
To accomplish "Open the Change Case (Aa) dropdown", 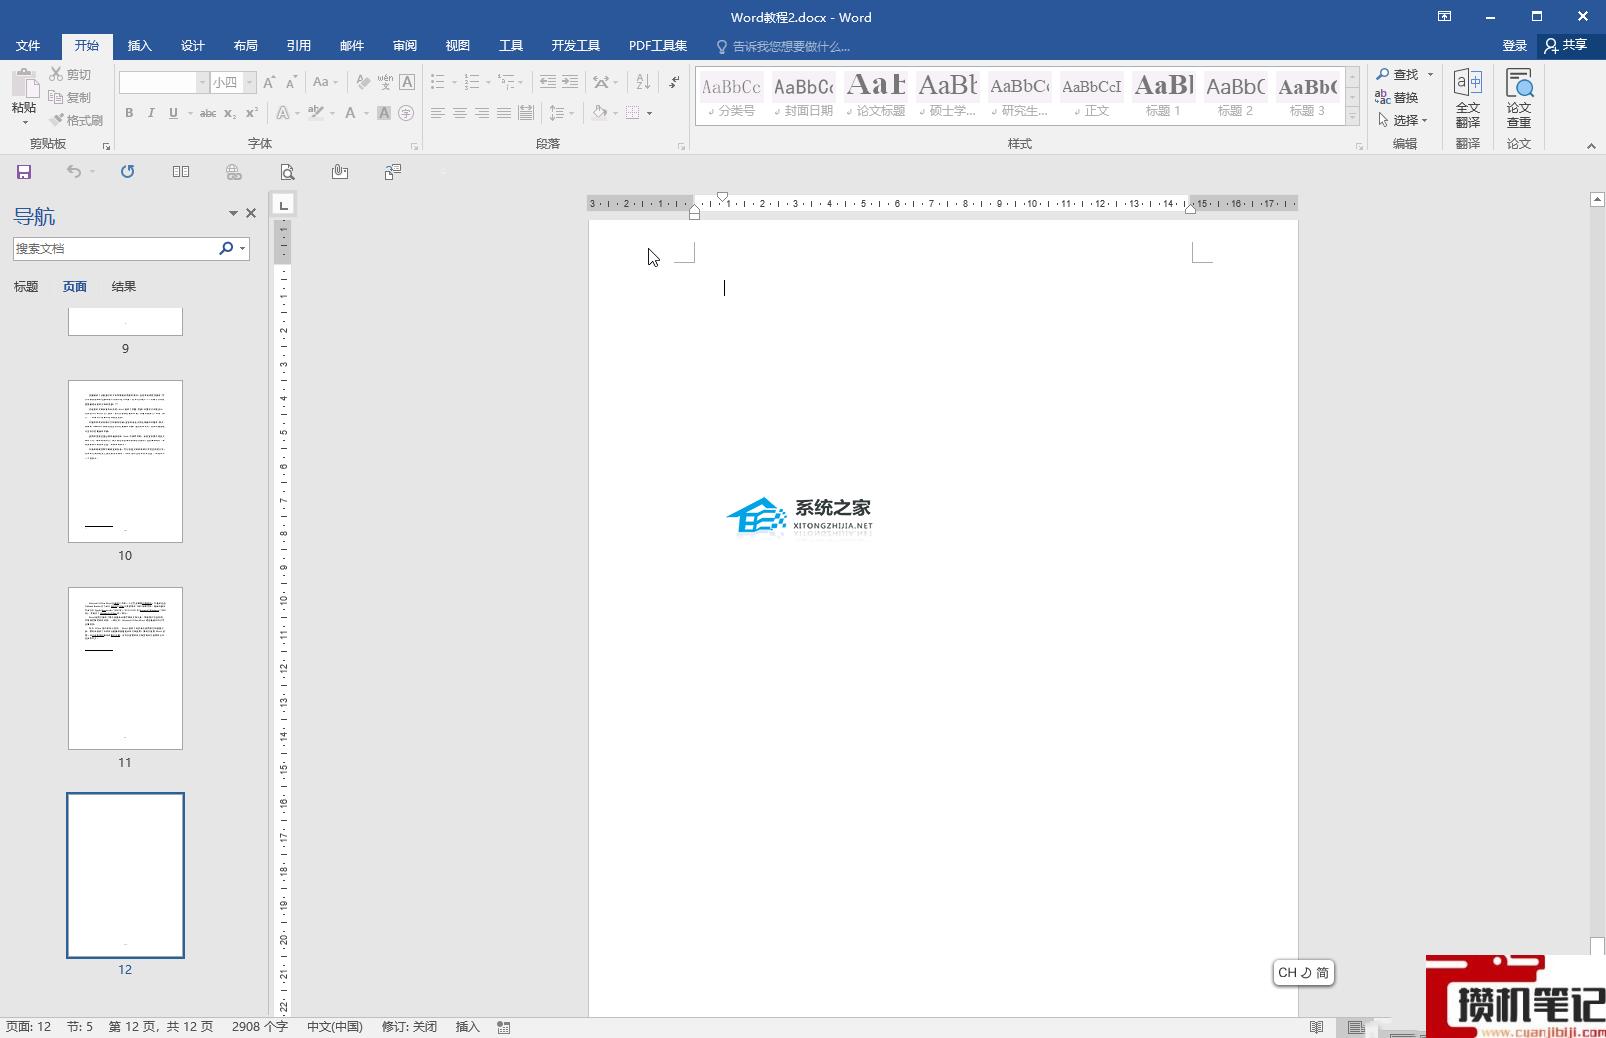I will pyautogui.click(x=325, y=82).
